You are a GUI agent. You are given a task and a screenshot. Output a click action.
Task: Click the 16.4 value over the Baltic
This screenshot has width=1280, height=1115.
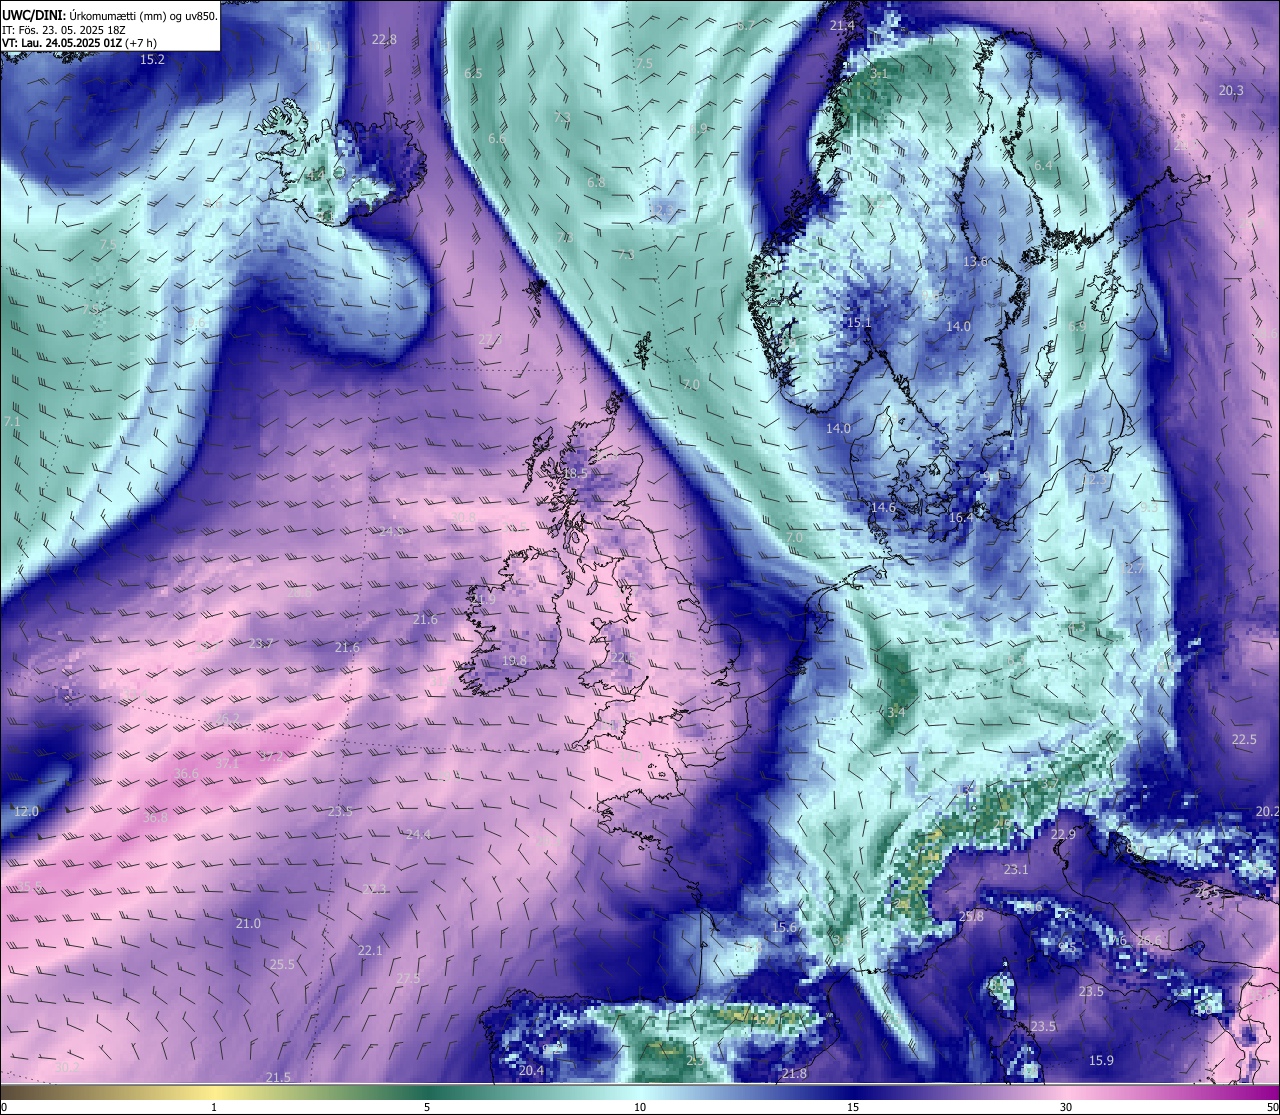tap(961, 518)
